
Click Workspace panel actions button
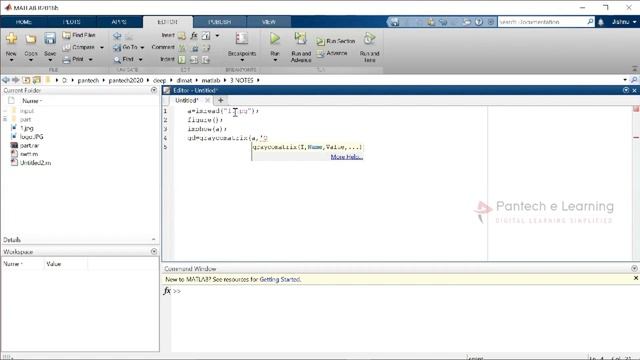point(154,251)
